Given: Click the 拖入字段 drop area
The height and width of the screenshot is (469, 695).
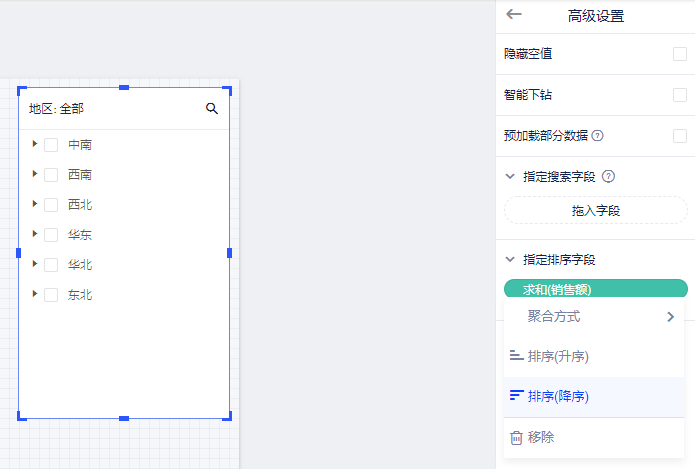Looking at the screenshot, I should click(595, 210).
